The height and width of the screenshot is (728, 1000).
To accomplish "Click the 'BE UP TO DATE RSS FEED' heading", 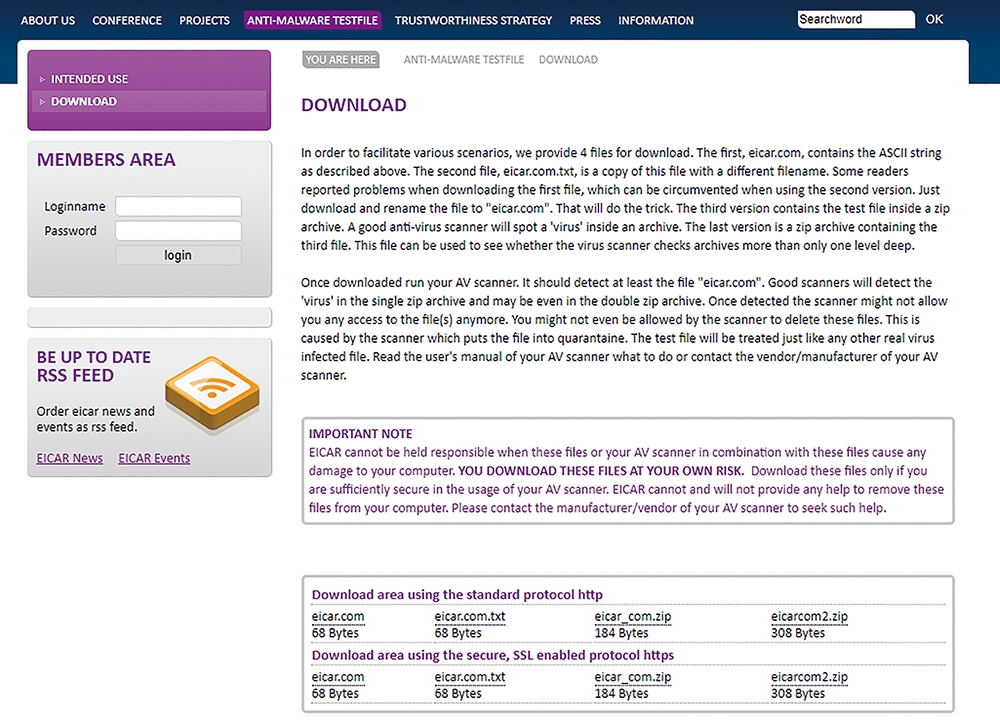I will coord(94,367).
